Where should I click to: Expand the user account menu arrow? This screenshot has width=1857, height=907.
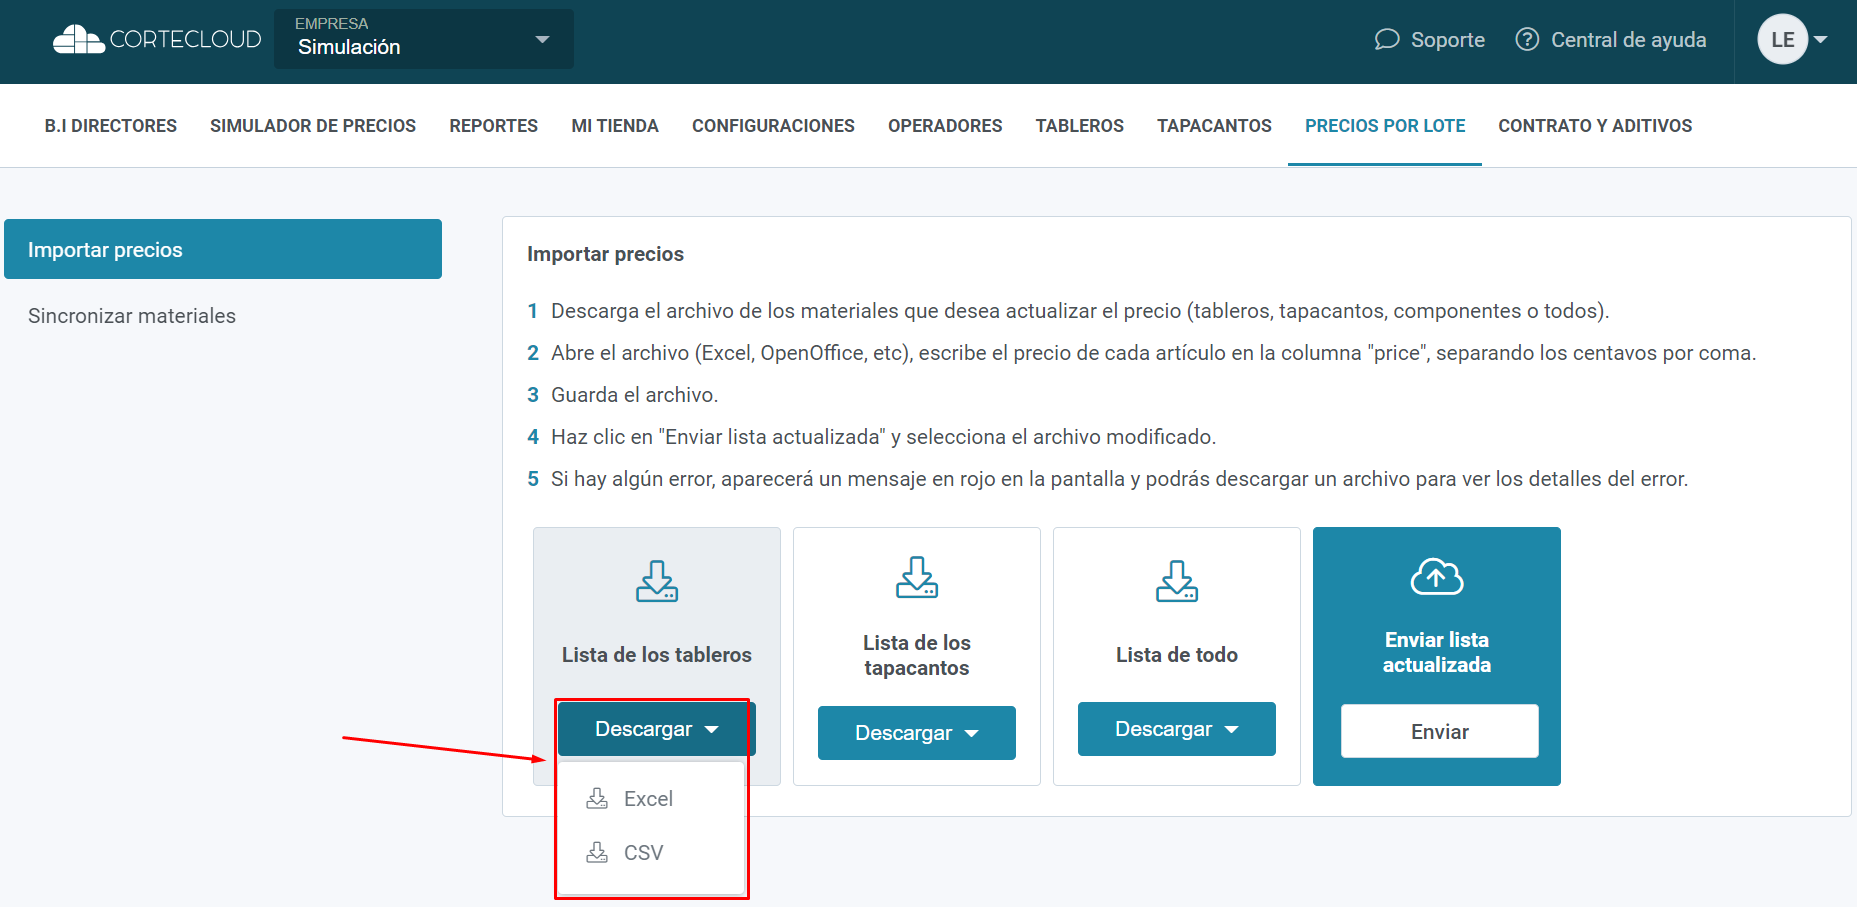1821,40
